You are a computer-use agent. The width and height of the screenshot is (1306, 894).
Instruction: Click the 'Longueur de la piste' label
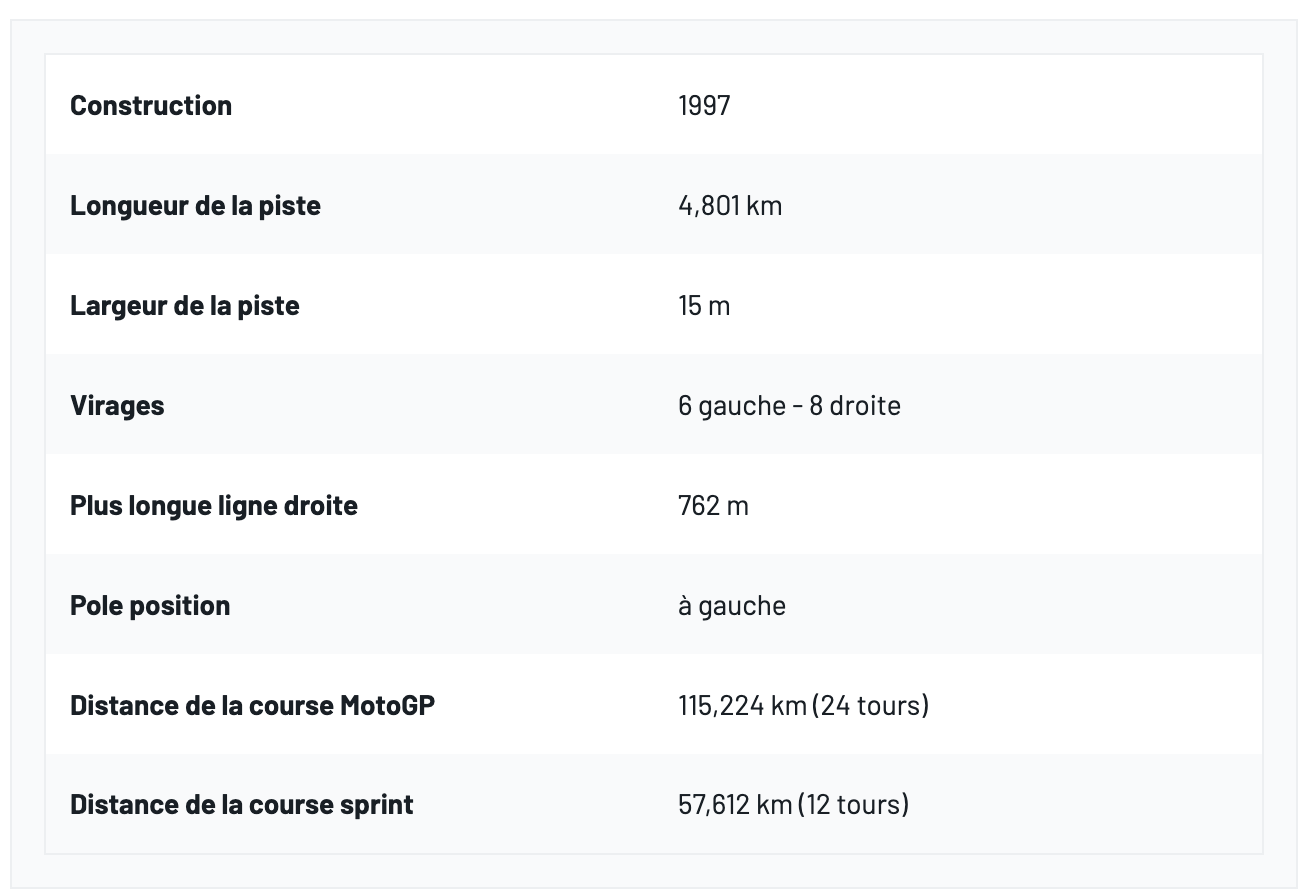(195, 205)
